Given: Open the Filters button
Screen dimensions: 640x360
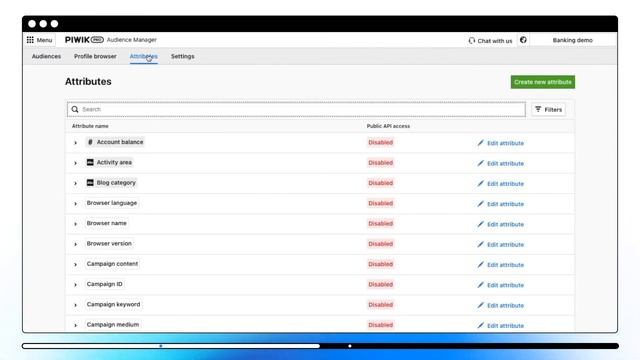Looking at the screenshot, I should [549, 109].
